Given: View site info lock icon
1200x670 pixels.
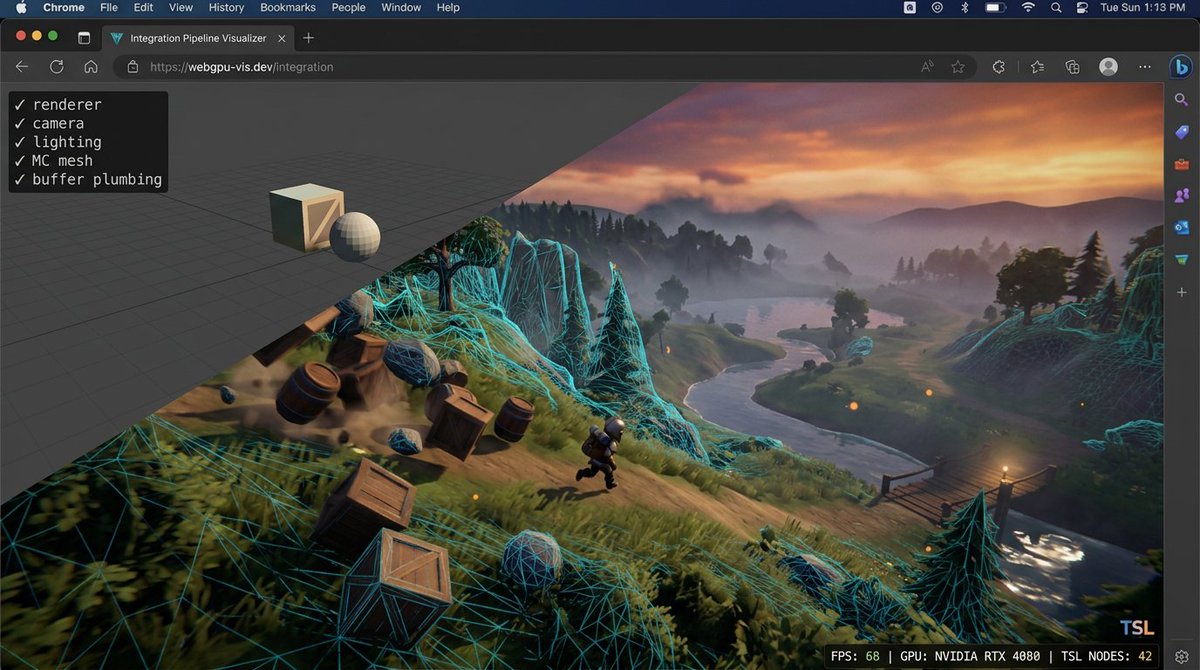Looking at the screenshot, I should coord(132,67).
